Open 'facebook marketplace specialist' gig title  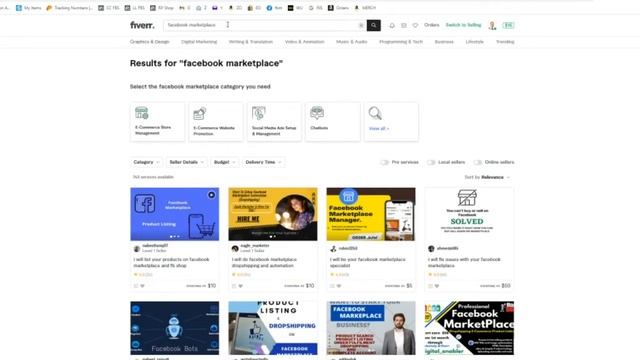[368, 262]
